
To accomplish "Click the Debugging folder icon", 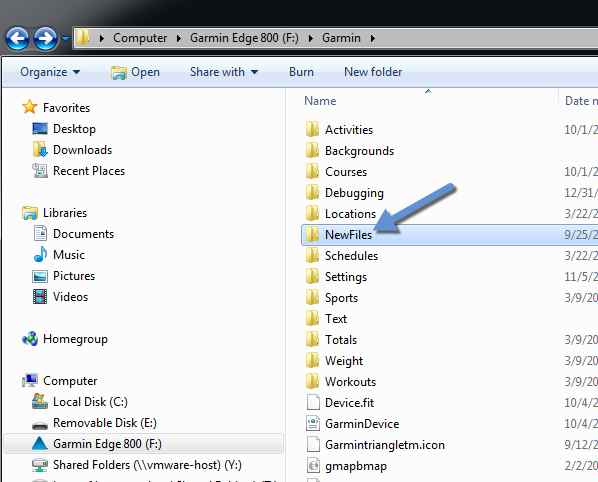I will [x=312, y=193].
